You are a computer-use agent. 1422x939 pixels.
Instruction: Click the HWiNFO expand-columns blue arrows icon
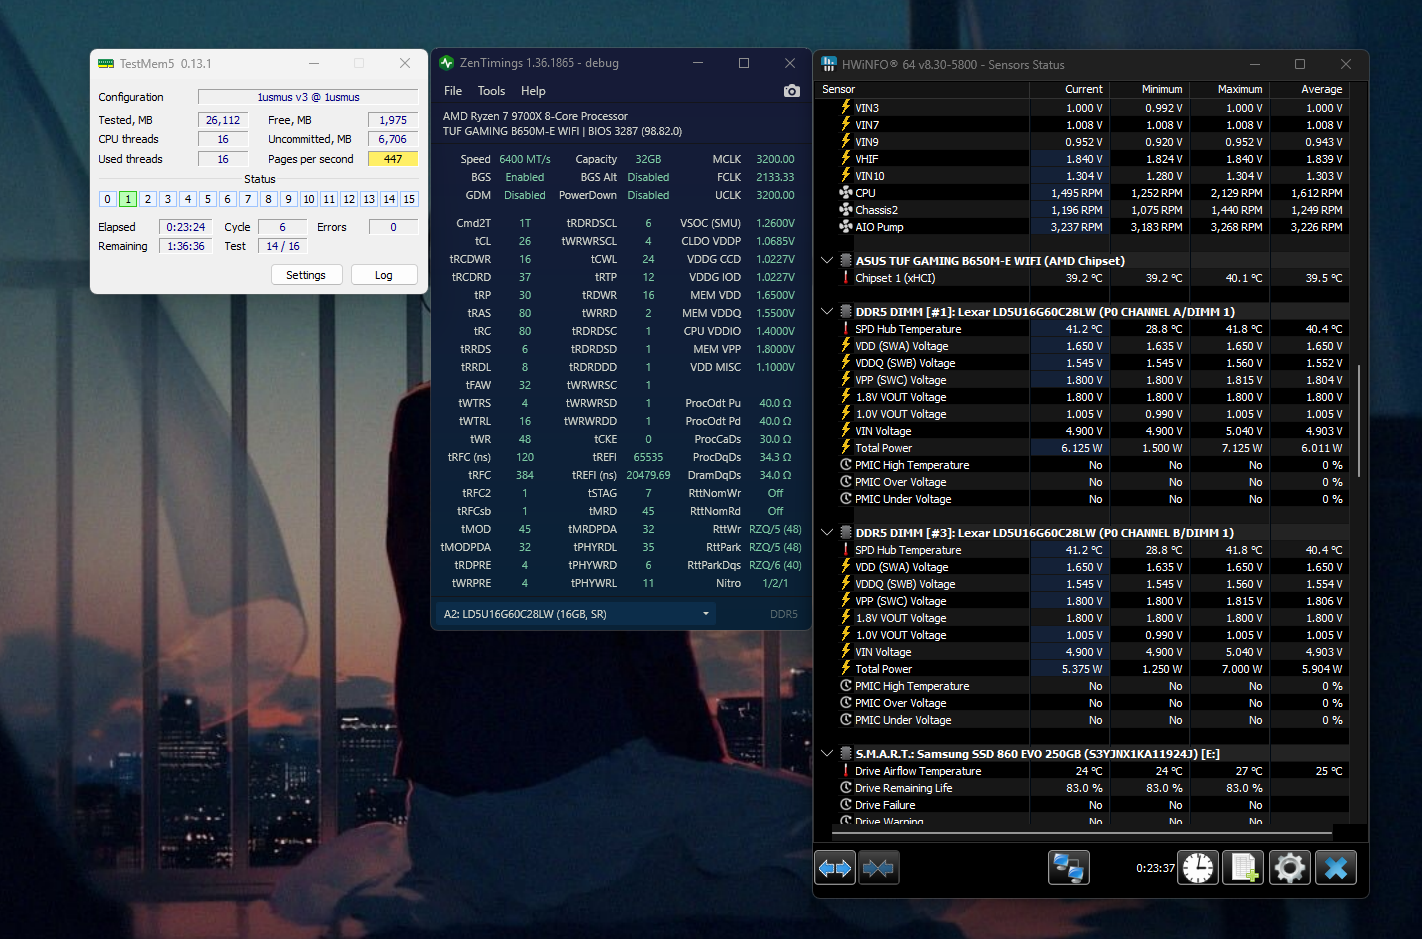[x=836, y=868]
